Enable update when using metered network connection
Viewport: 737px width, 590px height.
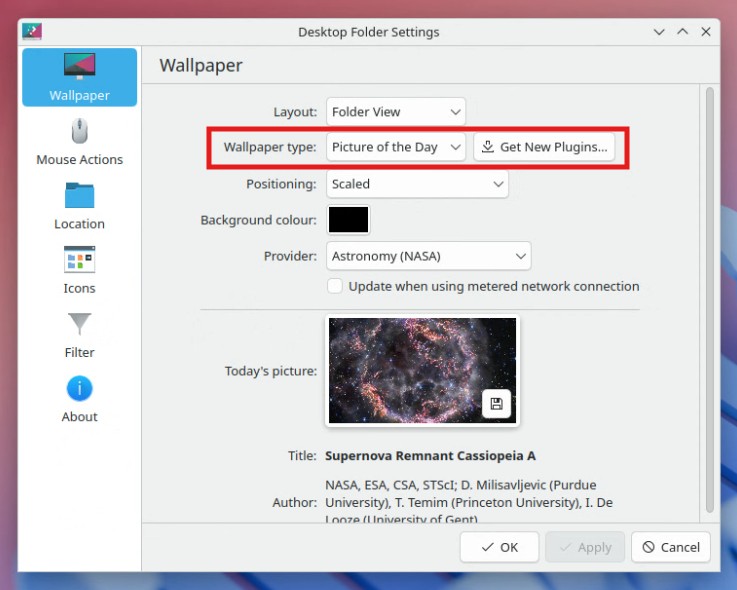[335, 286]
